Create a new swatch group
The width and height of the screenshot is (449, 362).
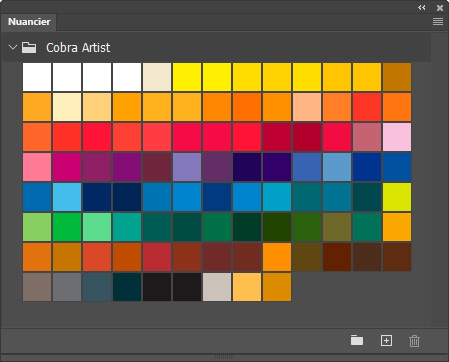coord(357,340)
